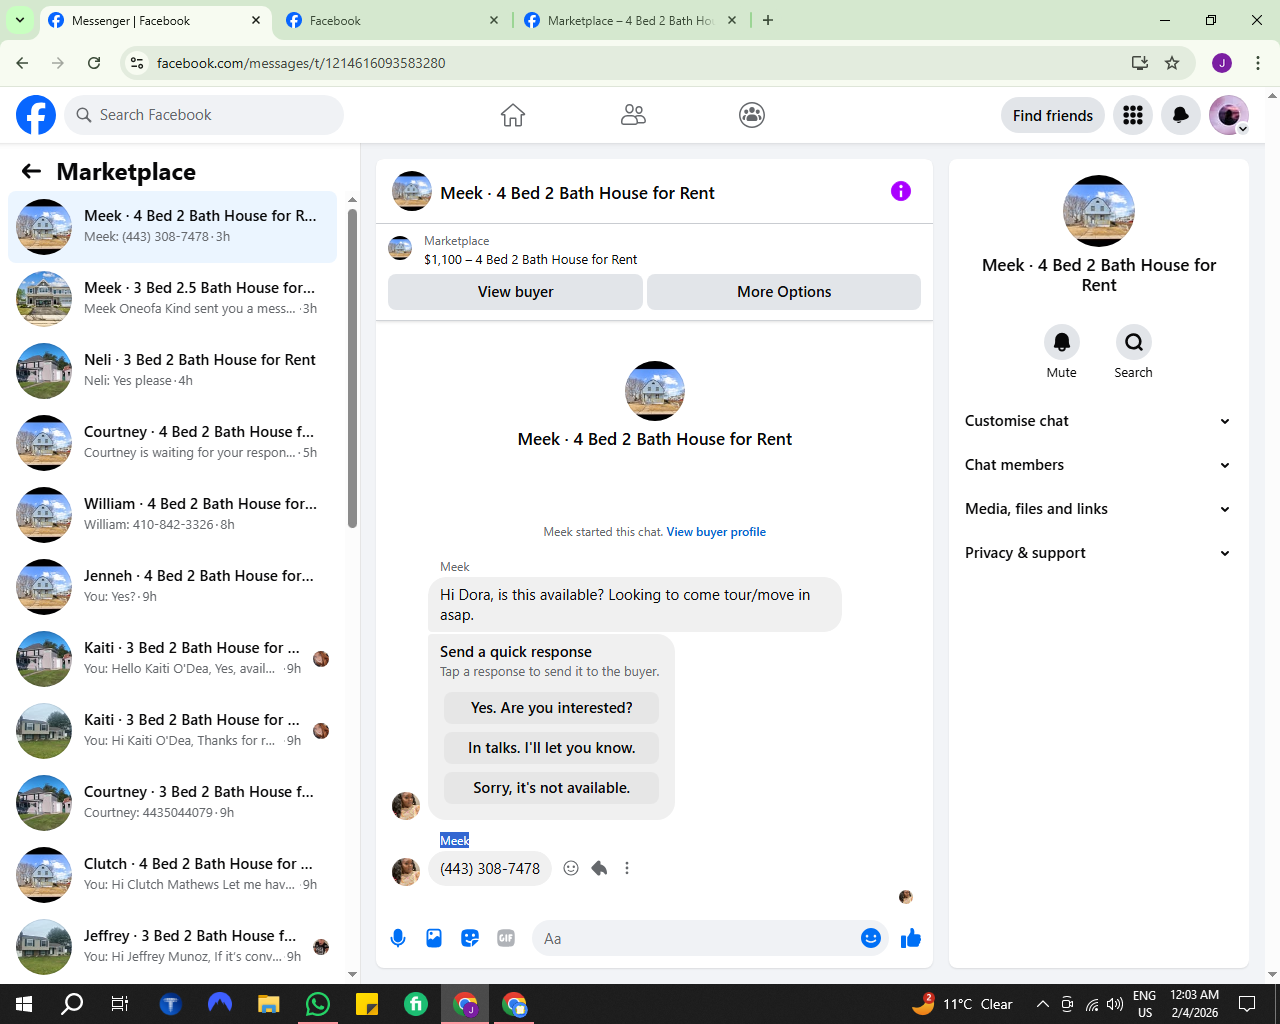1280x1024 pixels.
Task: Open William · 4 Bed 2 Bath House conversation
Action: click(x=172, y=515)
